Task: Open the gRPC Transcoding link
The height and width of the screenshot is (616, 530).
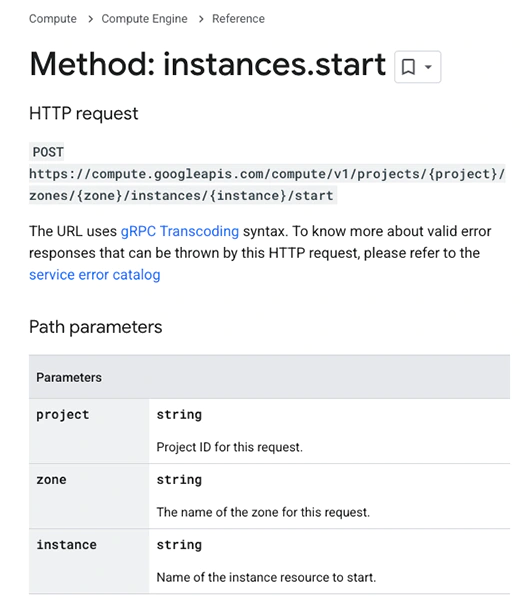Action: coord(180,231)
